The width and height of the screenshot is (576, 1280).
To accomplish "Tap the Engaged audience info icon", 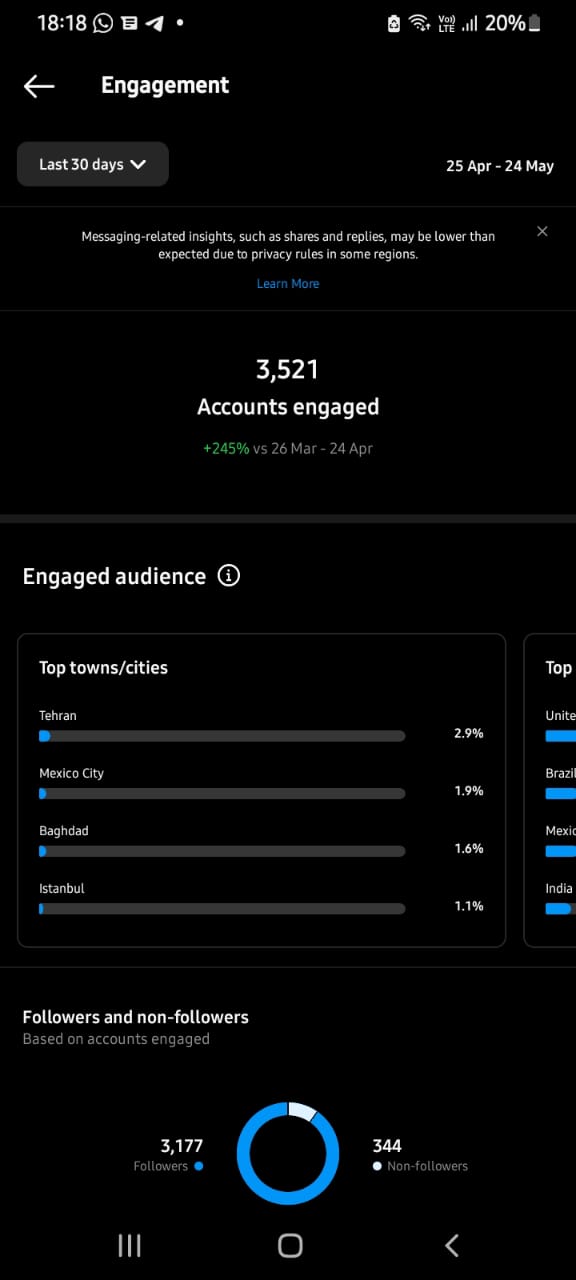I will coord(229,576).
